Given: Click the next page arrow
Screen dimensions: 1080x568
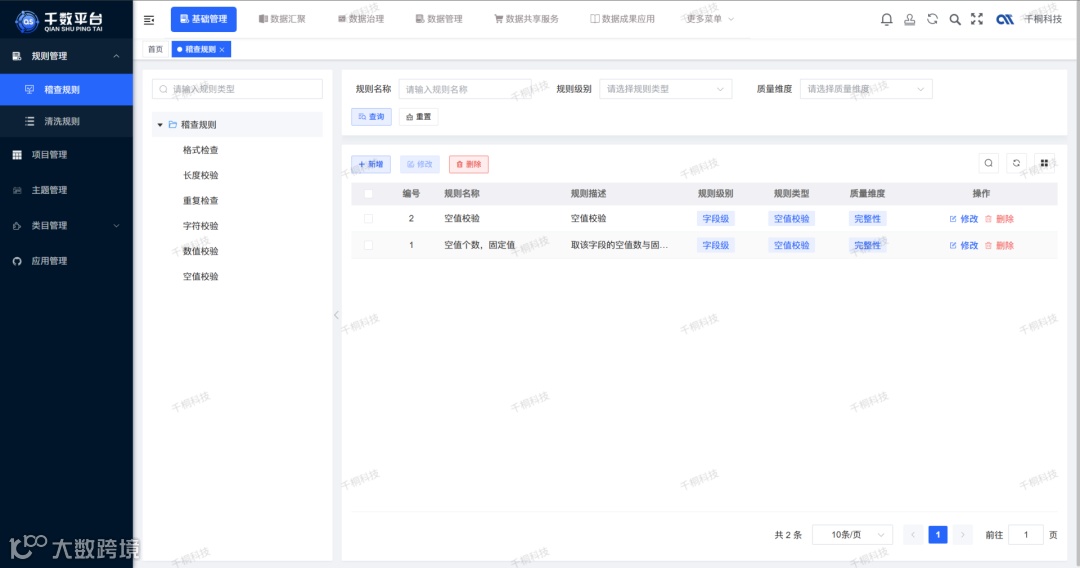Looking at the screenshot, I should click(x=962, y=535).
